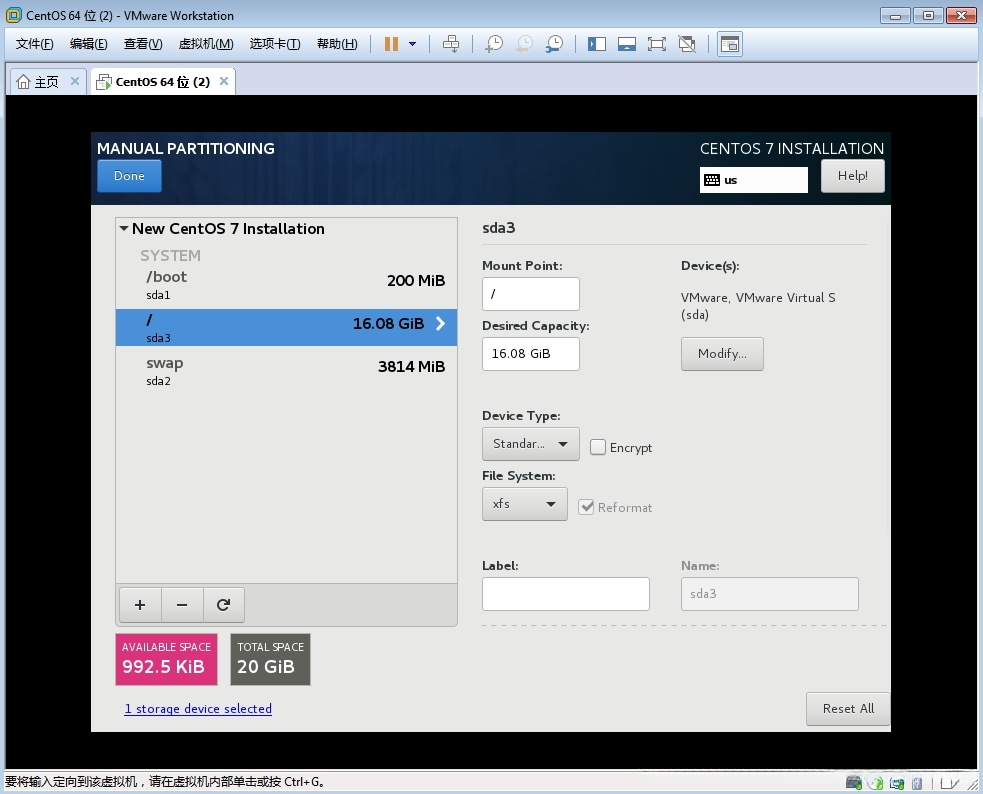
Task: Open the 虚拟机(M) menu
Action: coord(206,44)
